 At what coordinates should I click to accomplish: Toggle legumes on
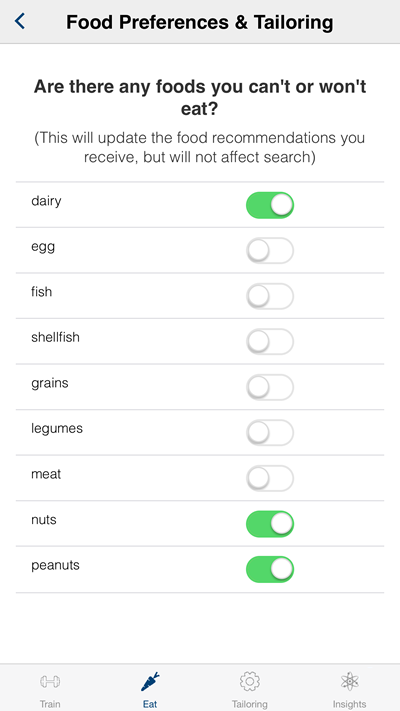(270, 433)
